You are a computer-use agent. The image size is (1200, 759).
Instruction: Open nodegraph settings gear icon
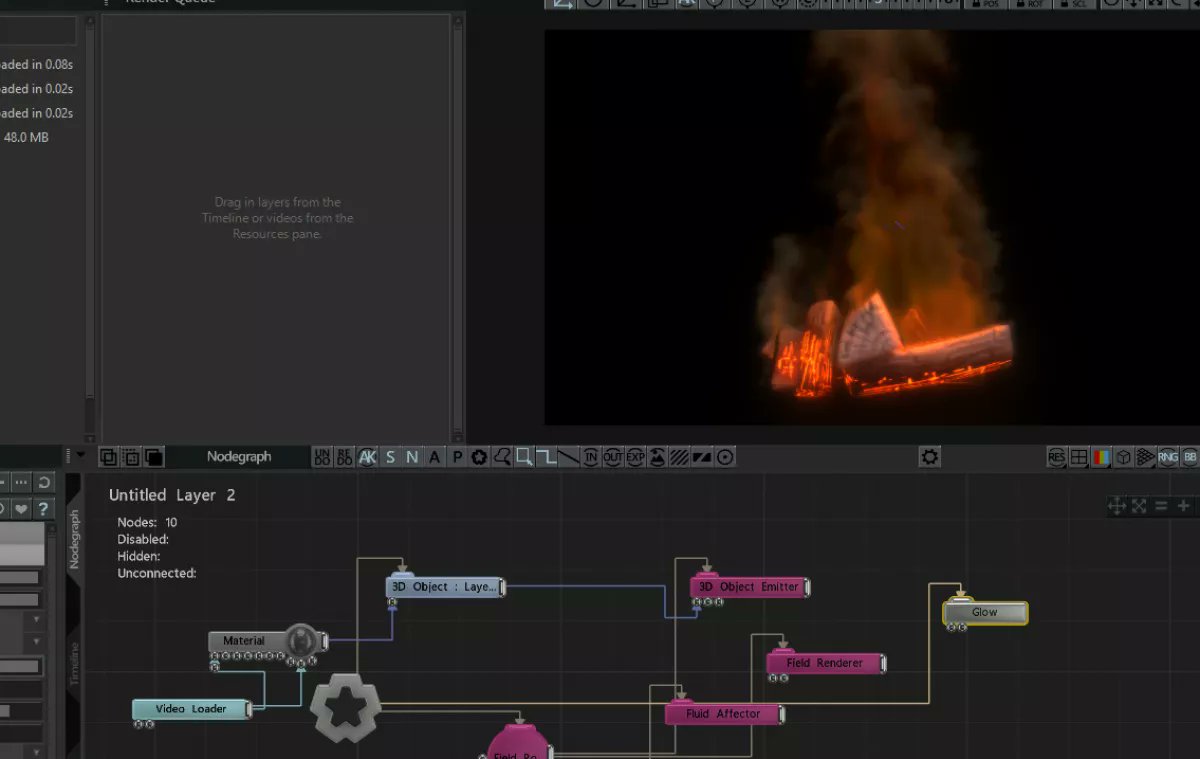(930, 457)
